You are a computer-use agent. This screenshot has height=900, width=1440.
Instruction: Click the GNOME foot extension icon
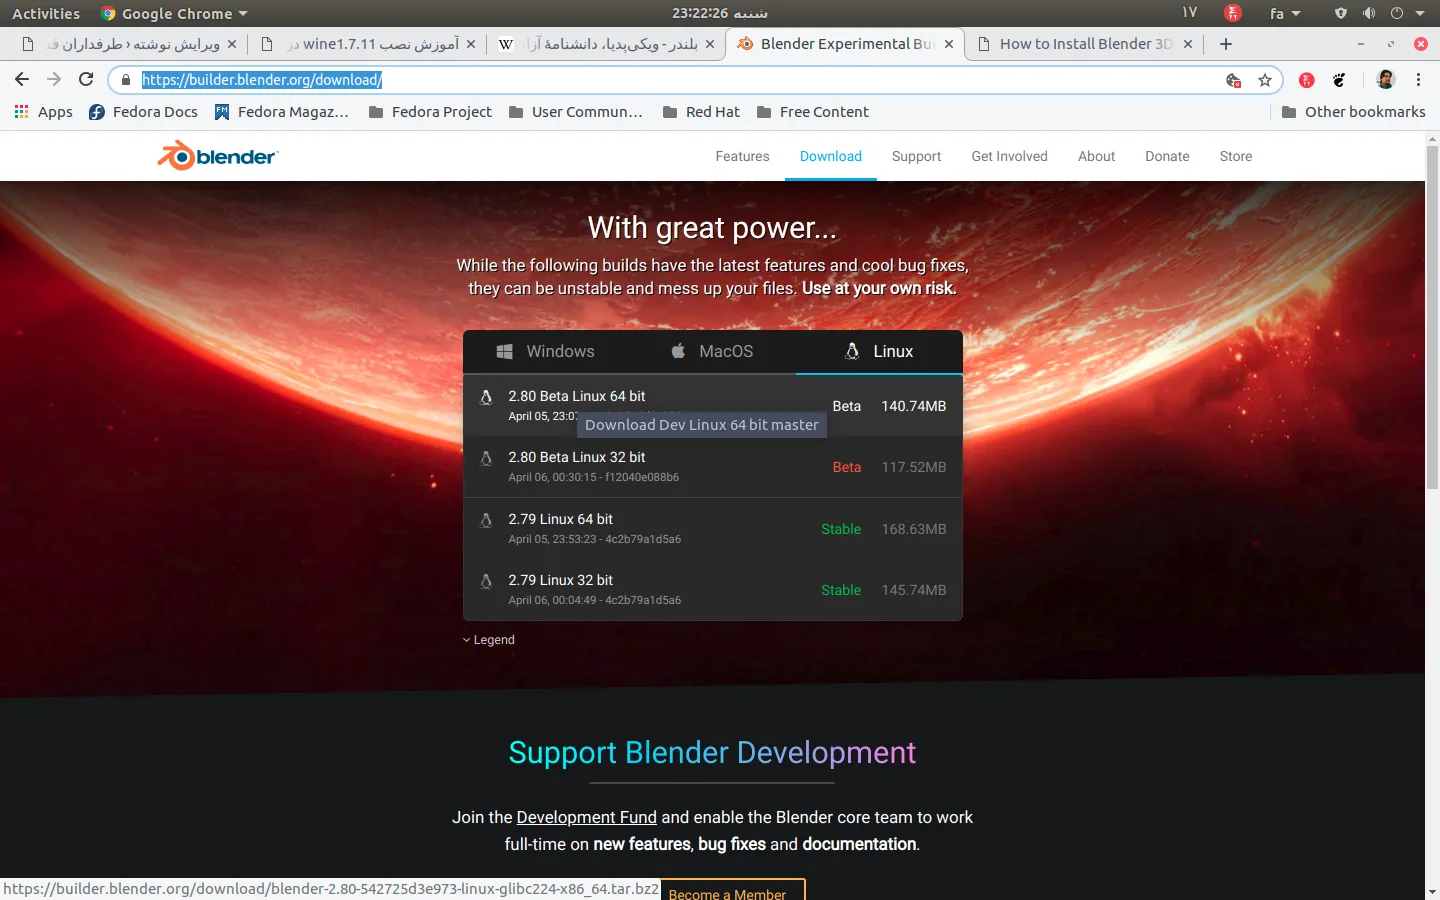[x=1339, y=80]
